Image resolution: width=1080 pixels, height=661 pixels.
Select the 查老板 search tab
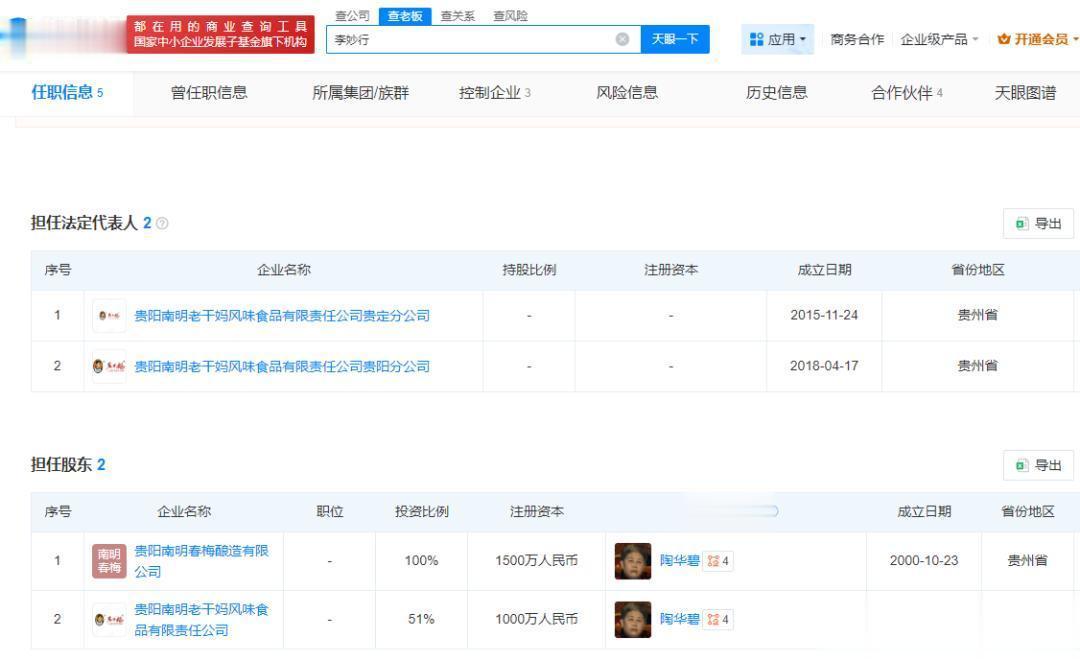tap(405, 16)
